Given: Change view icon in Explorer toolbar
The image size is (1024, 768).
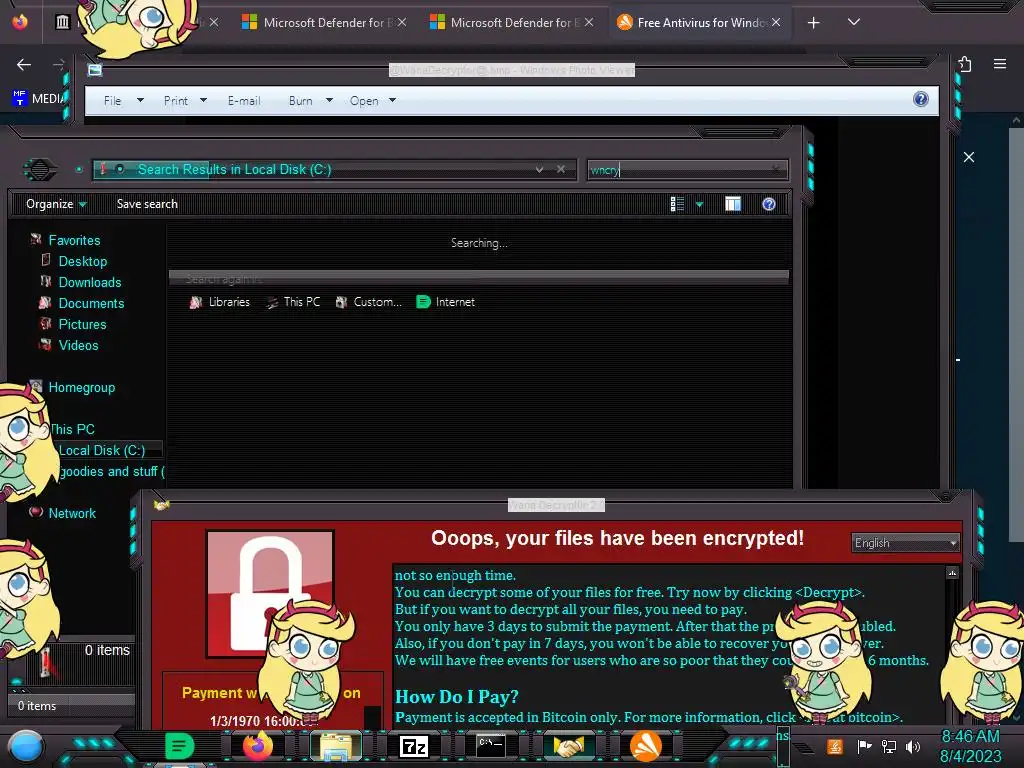Looking at the screenshot, I should click(677, 204).
